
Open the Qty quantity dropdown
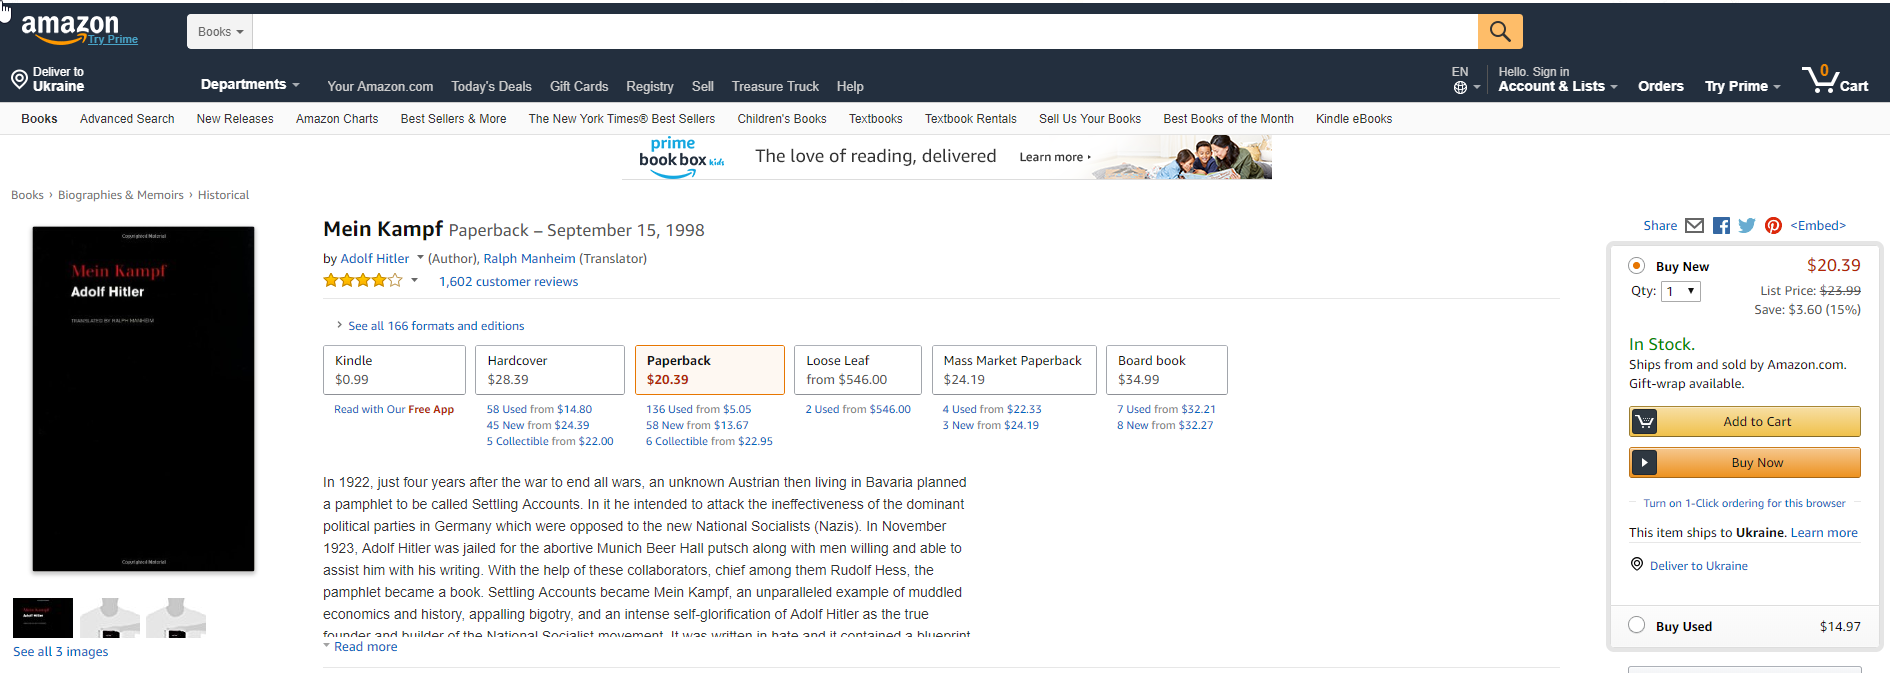pyautogui.click(x=1681, y=291)
